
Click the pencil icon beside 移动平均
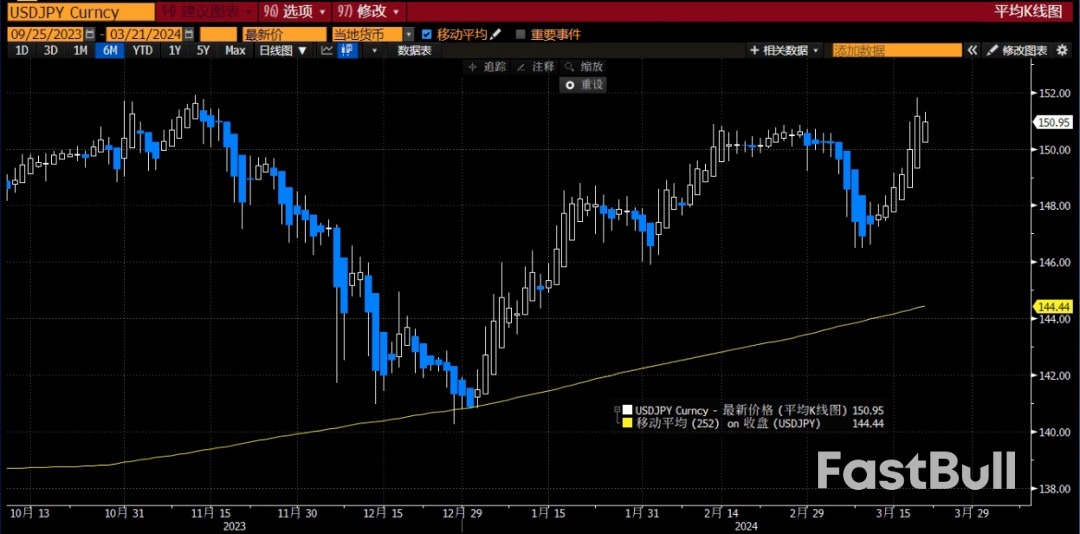[496, 34]
